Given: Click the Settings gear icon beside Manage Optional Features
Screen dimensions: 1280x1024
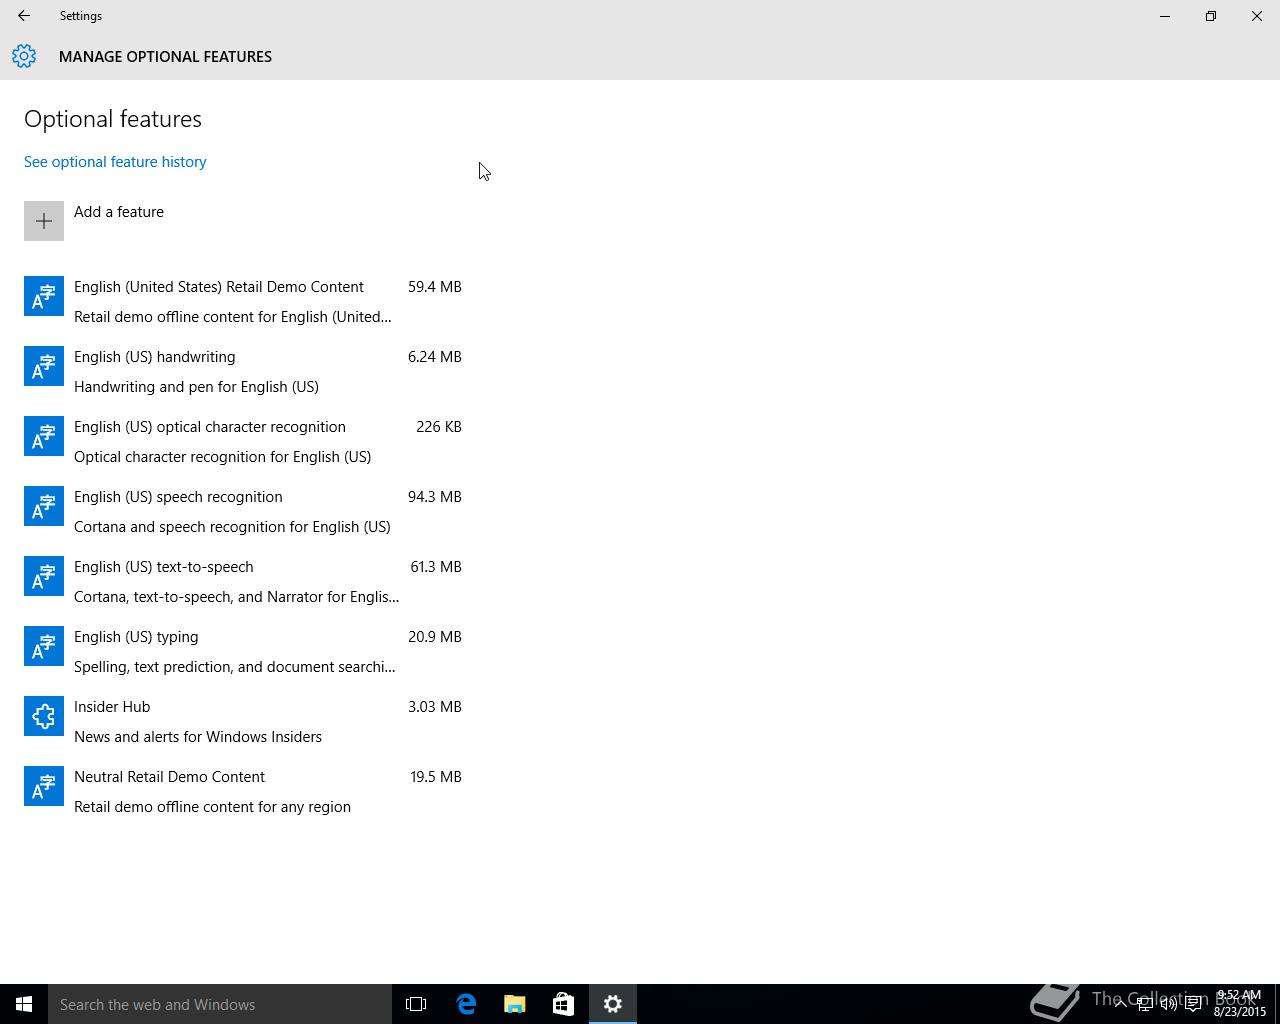Looking at the screenshot, I should point(24,56).
